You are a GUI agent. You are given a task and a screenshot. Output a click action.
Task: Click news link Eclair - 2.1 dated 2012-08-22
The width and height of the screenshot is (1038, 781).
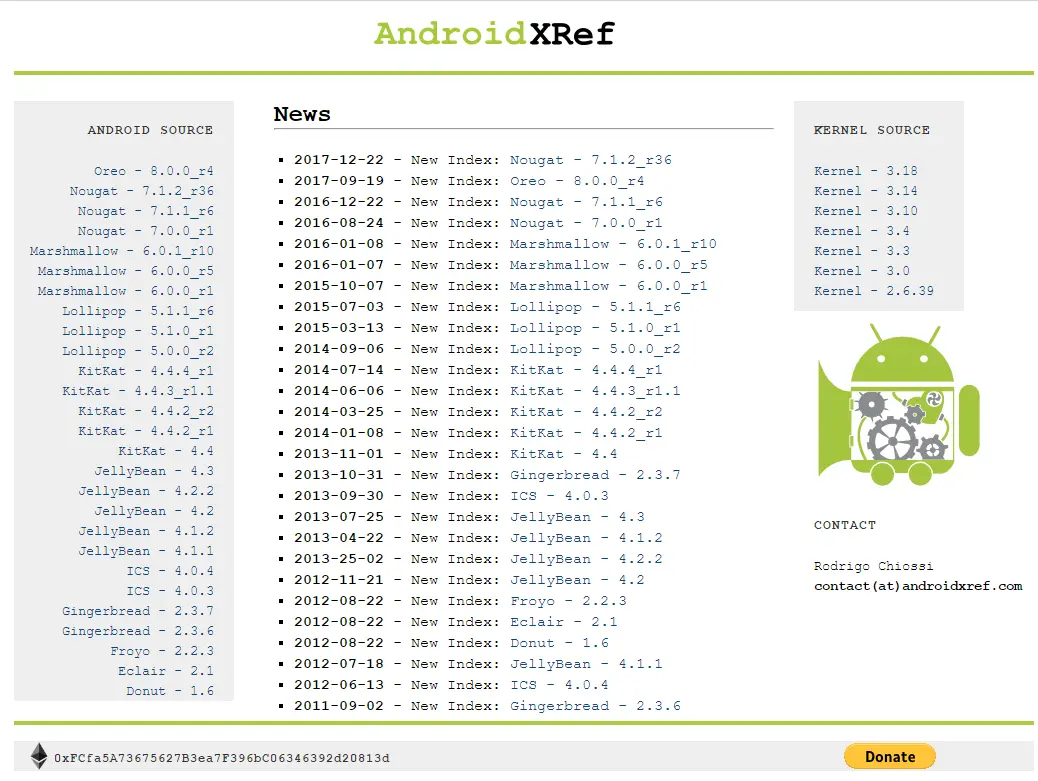563,622
